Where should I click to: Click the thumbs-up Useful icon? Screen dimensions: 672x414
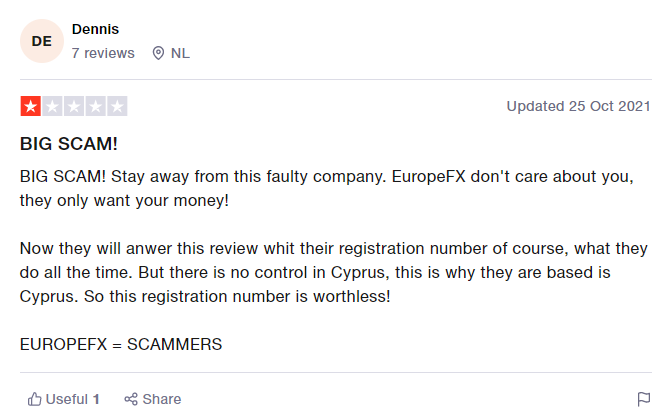tap(34, 399)
